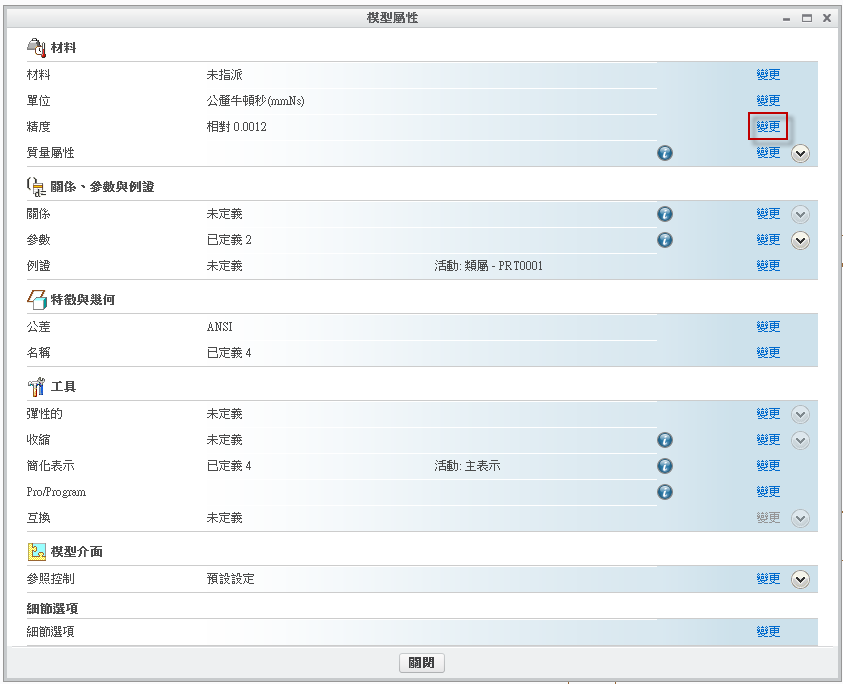
Task: Expand the 質量屬性 details chevron
Action: click(x=800, y=154)
